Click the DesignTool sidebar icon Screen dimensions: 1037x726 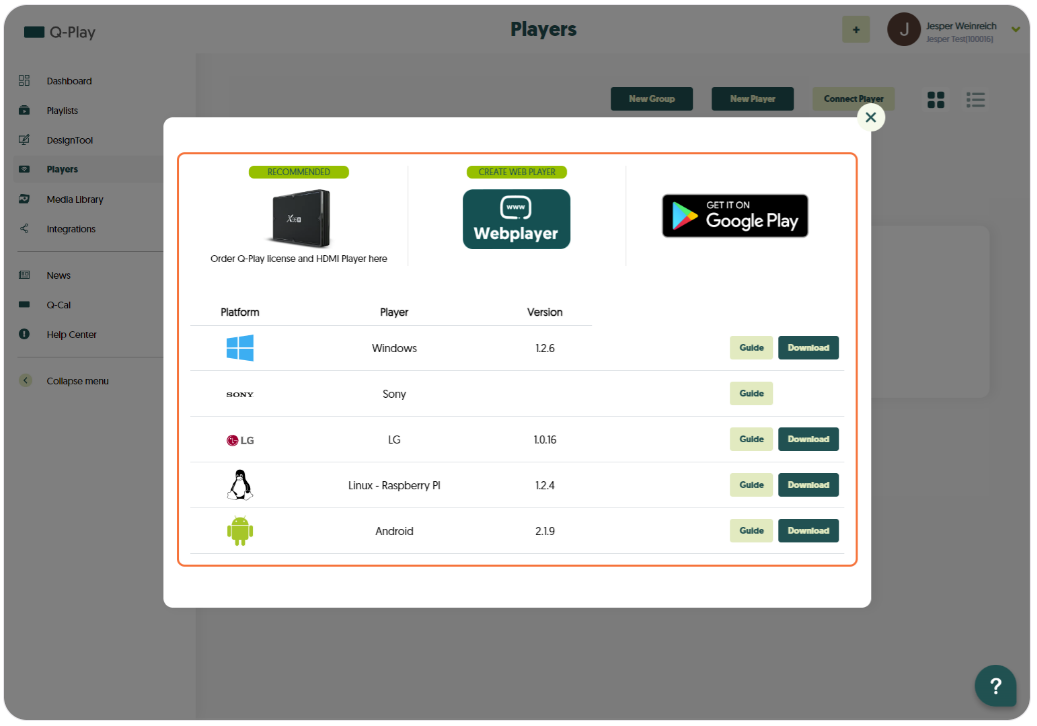point(24,140)
